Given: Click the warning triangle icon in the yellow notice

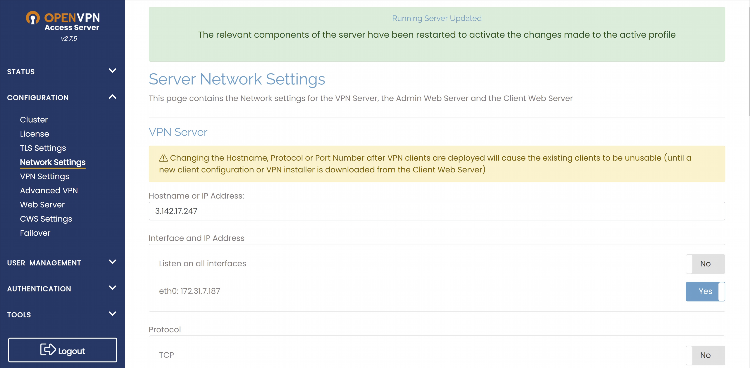Looking at the screenshot, I should tap(163, 158).
